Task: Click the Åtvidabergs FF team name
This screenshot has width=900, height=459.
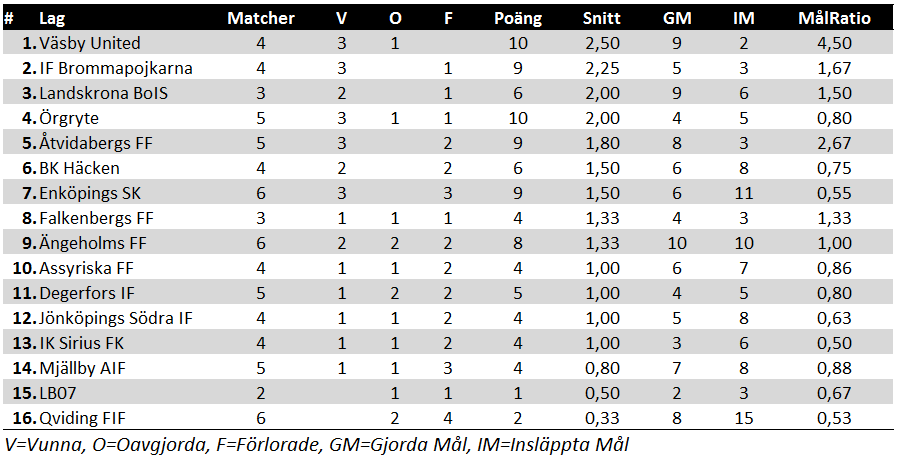Action: tap(95, 143)
